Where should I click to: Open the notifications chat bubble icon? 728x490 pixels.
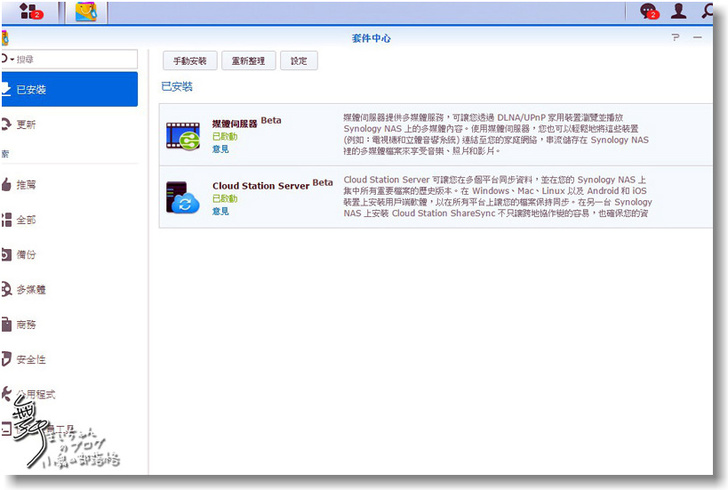point(649,12)
